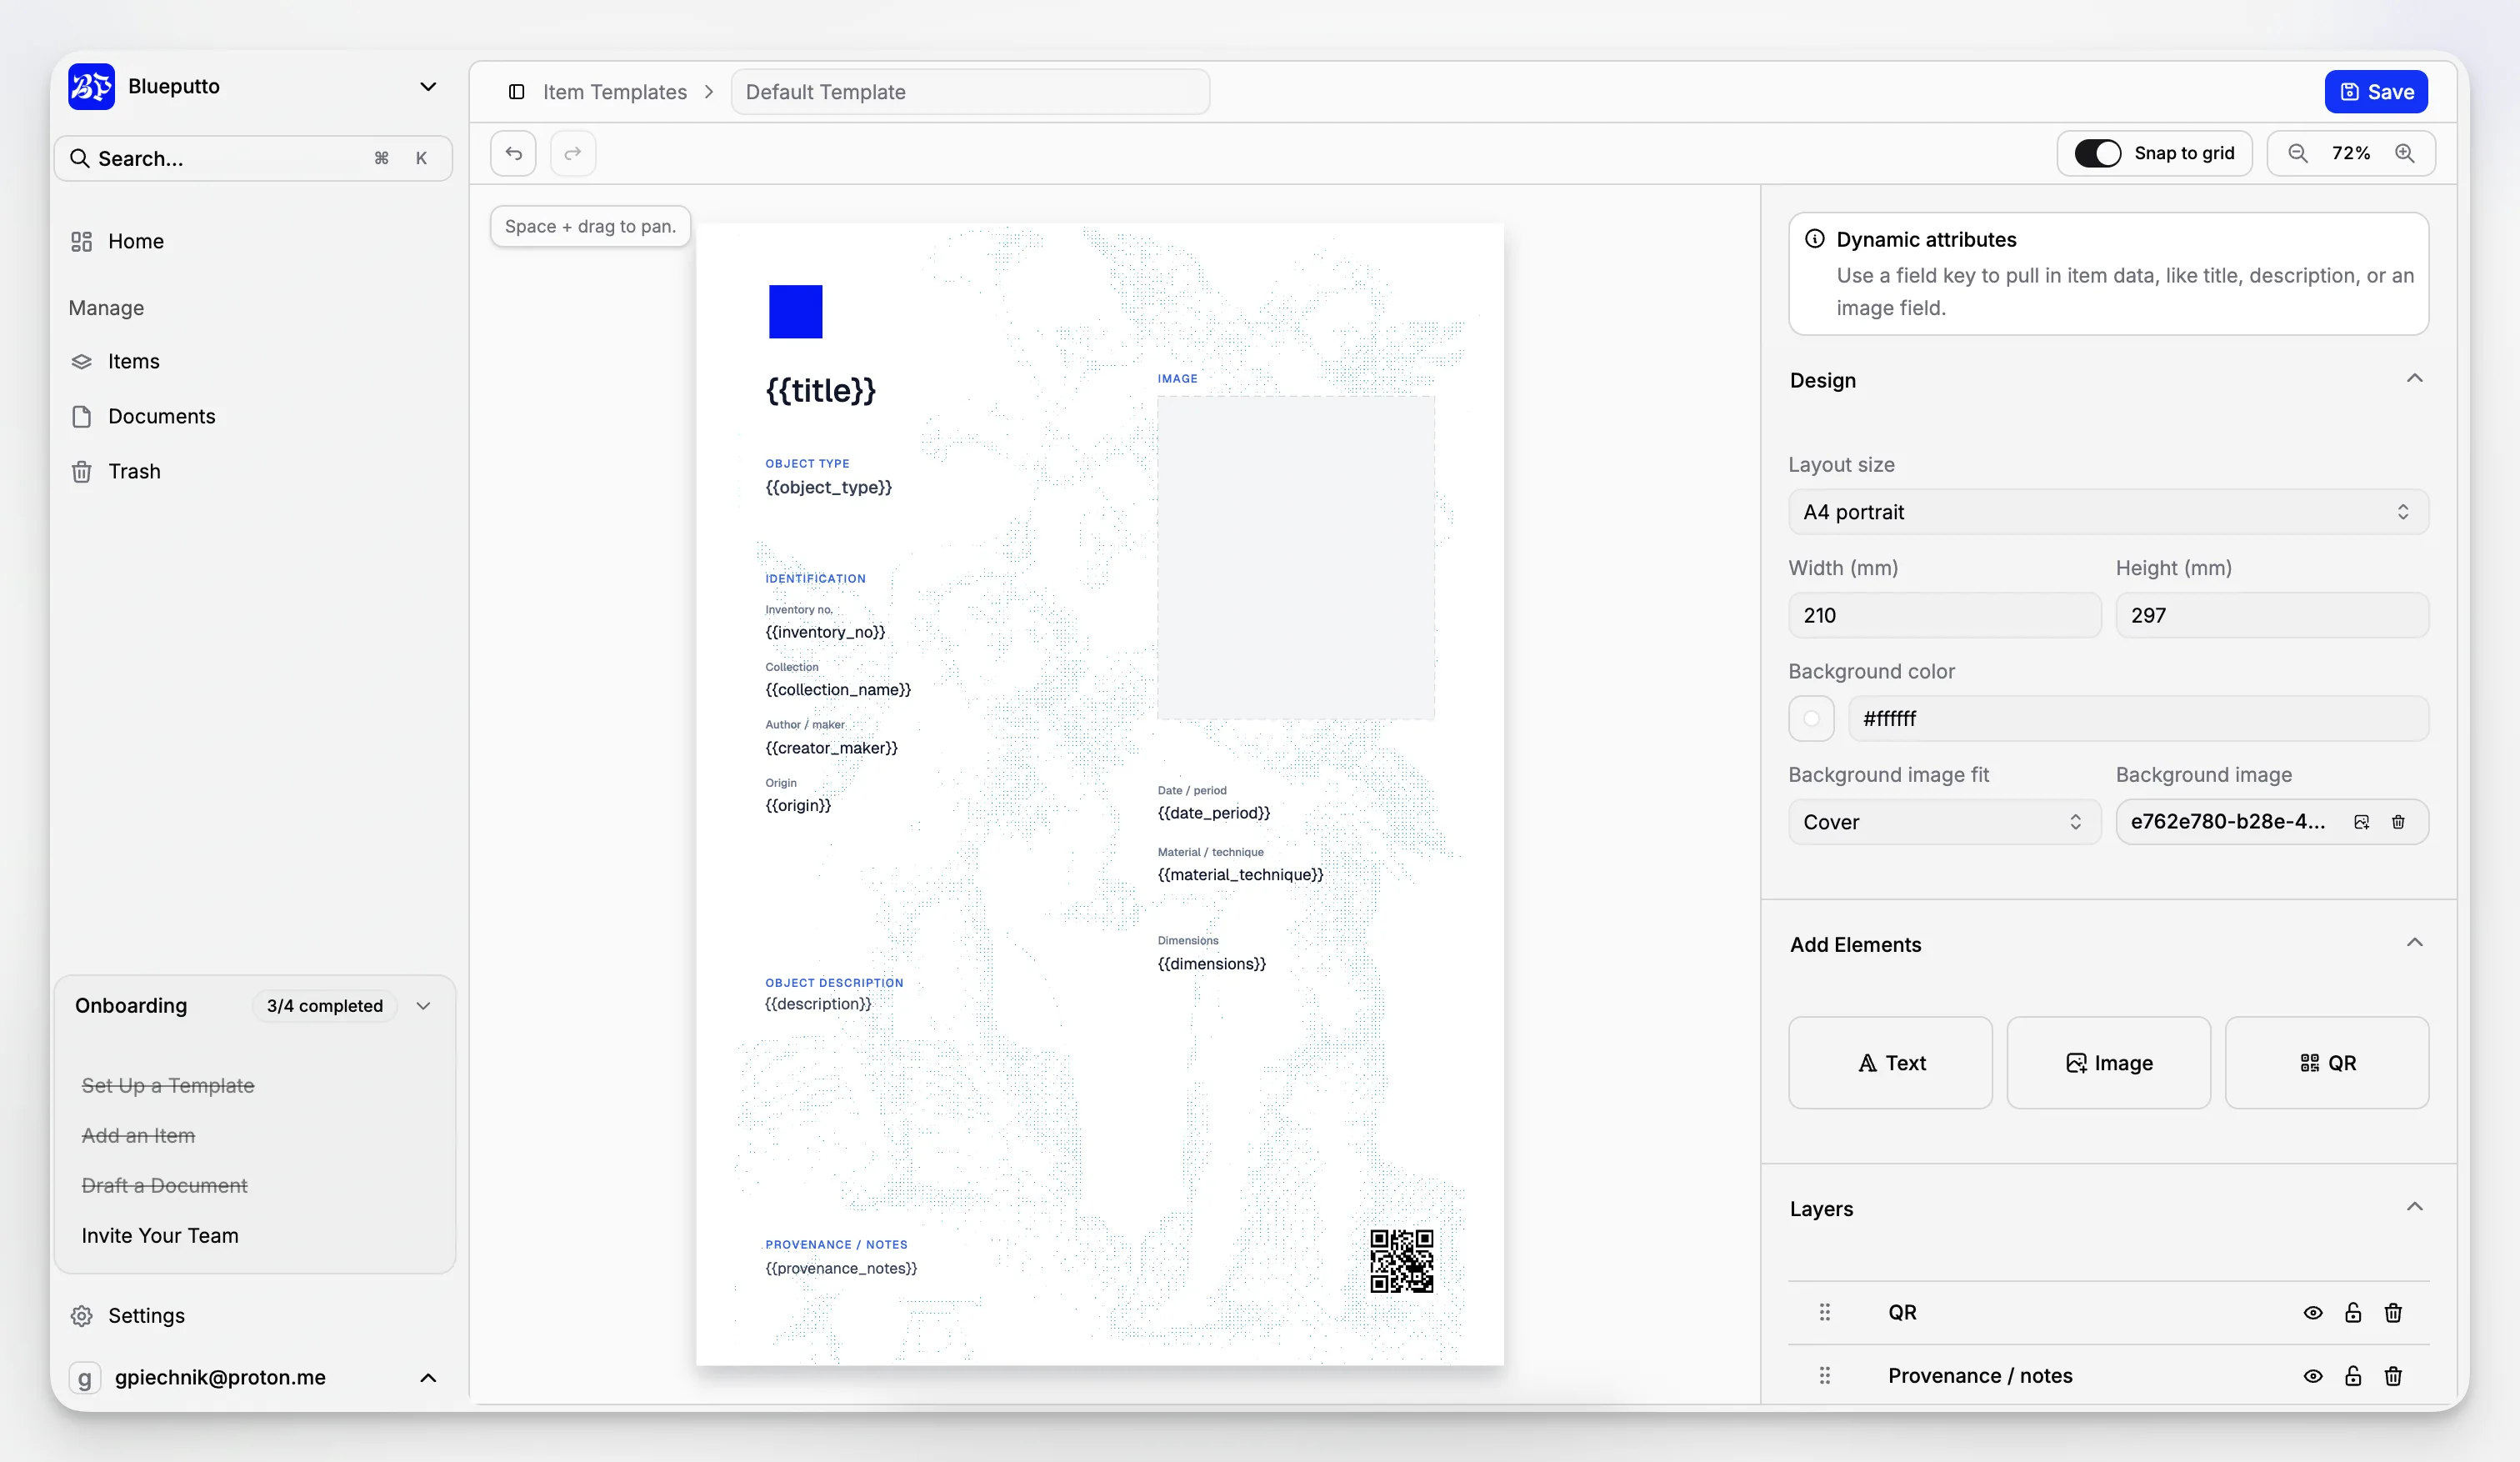
Task: Select the {{title}} text on canvas
Action: (x=820, y=390)
